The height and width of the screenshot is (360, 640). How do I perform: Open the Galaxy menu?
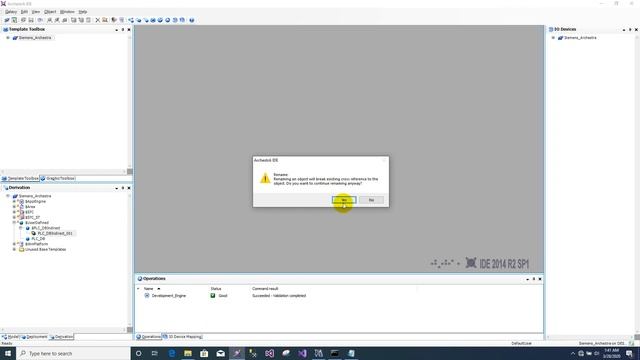11,12
